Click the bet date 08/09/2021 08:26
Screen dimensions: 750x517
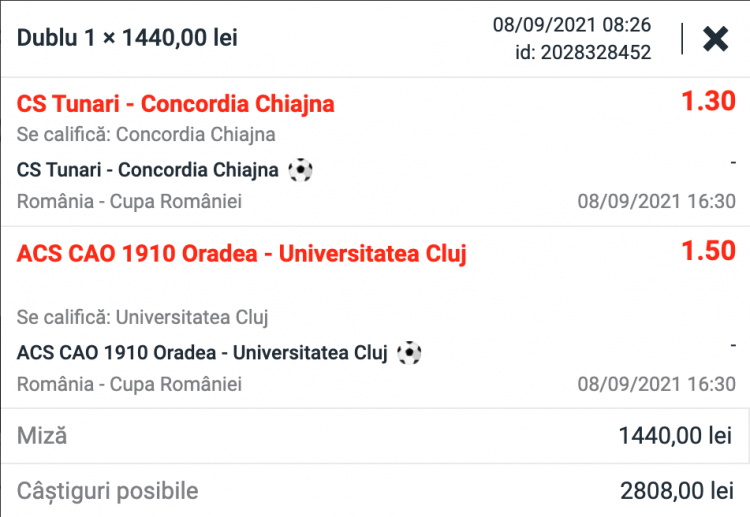point(572,24)
